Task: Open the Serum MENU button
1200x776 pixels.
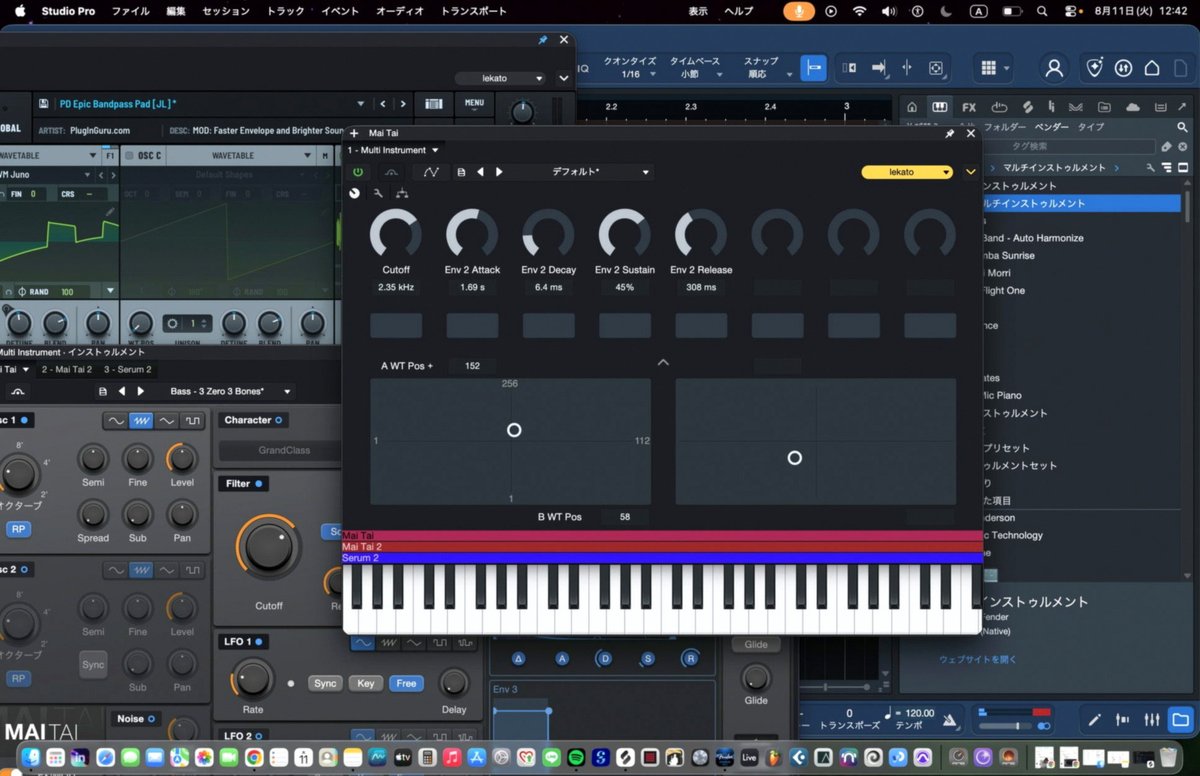Action: coord(474,102)
